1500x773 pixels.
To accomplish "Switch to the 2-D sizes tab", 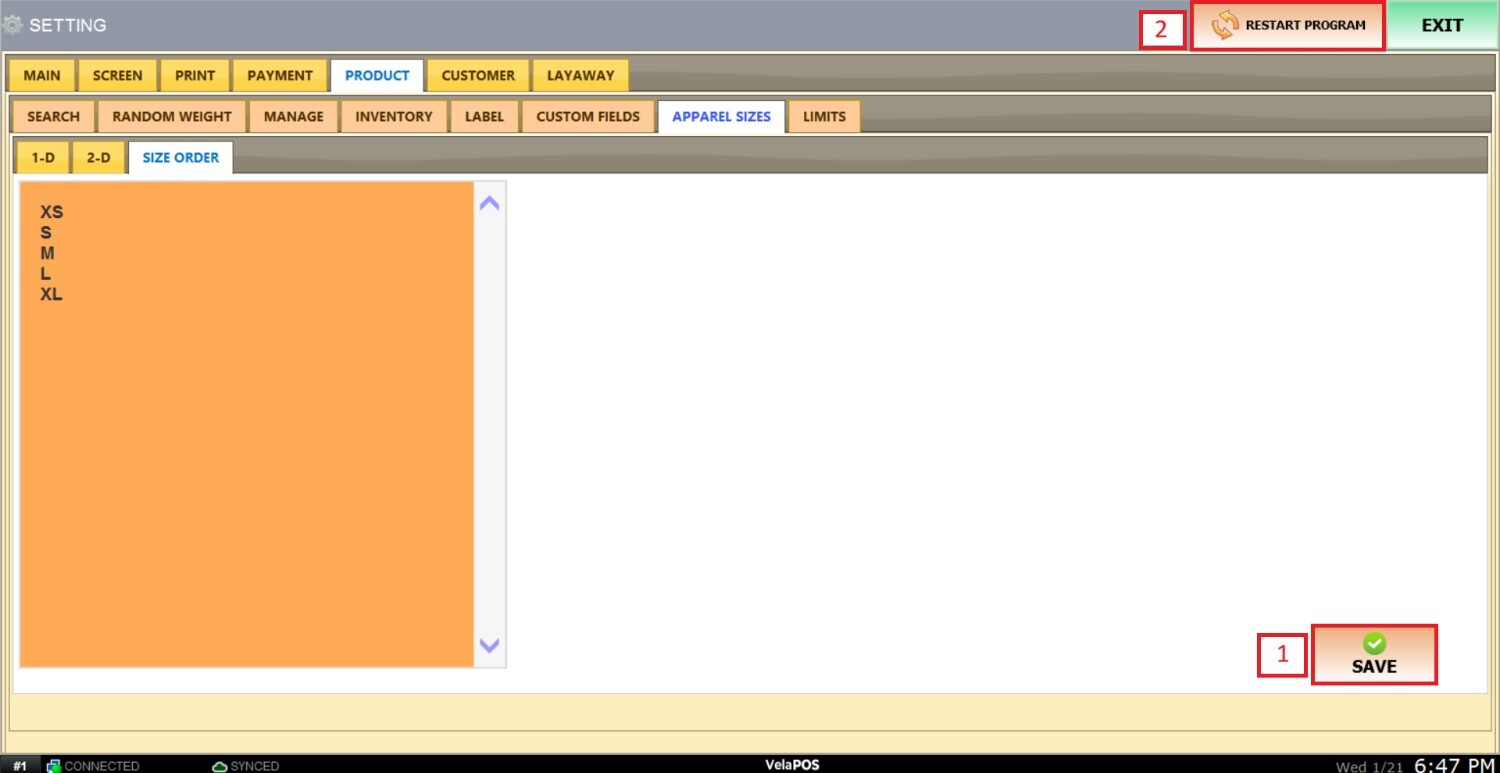I will [x=98, y=158].
